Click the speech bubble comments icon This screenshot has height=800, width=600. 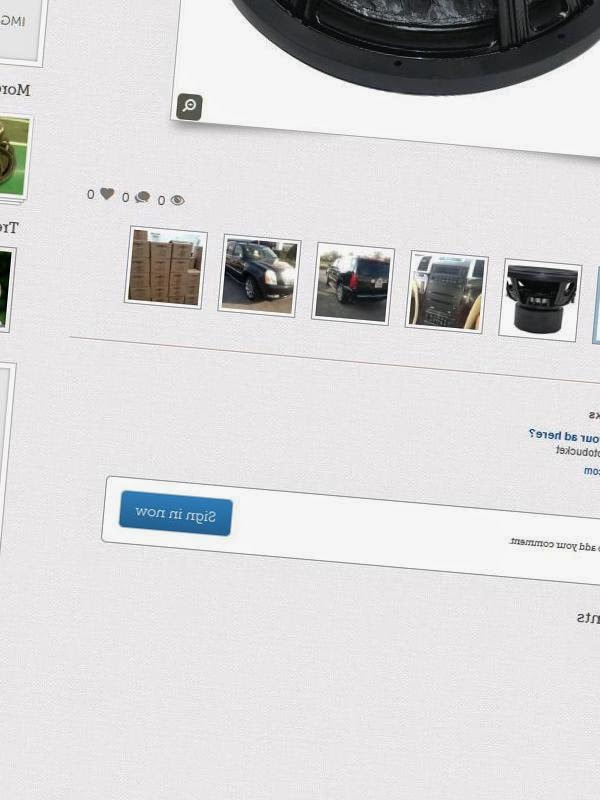click(142, 197)
